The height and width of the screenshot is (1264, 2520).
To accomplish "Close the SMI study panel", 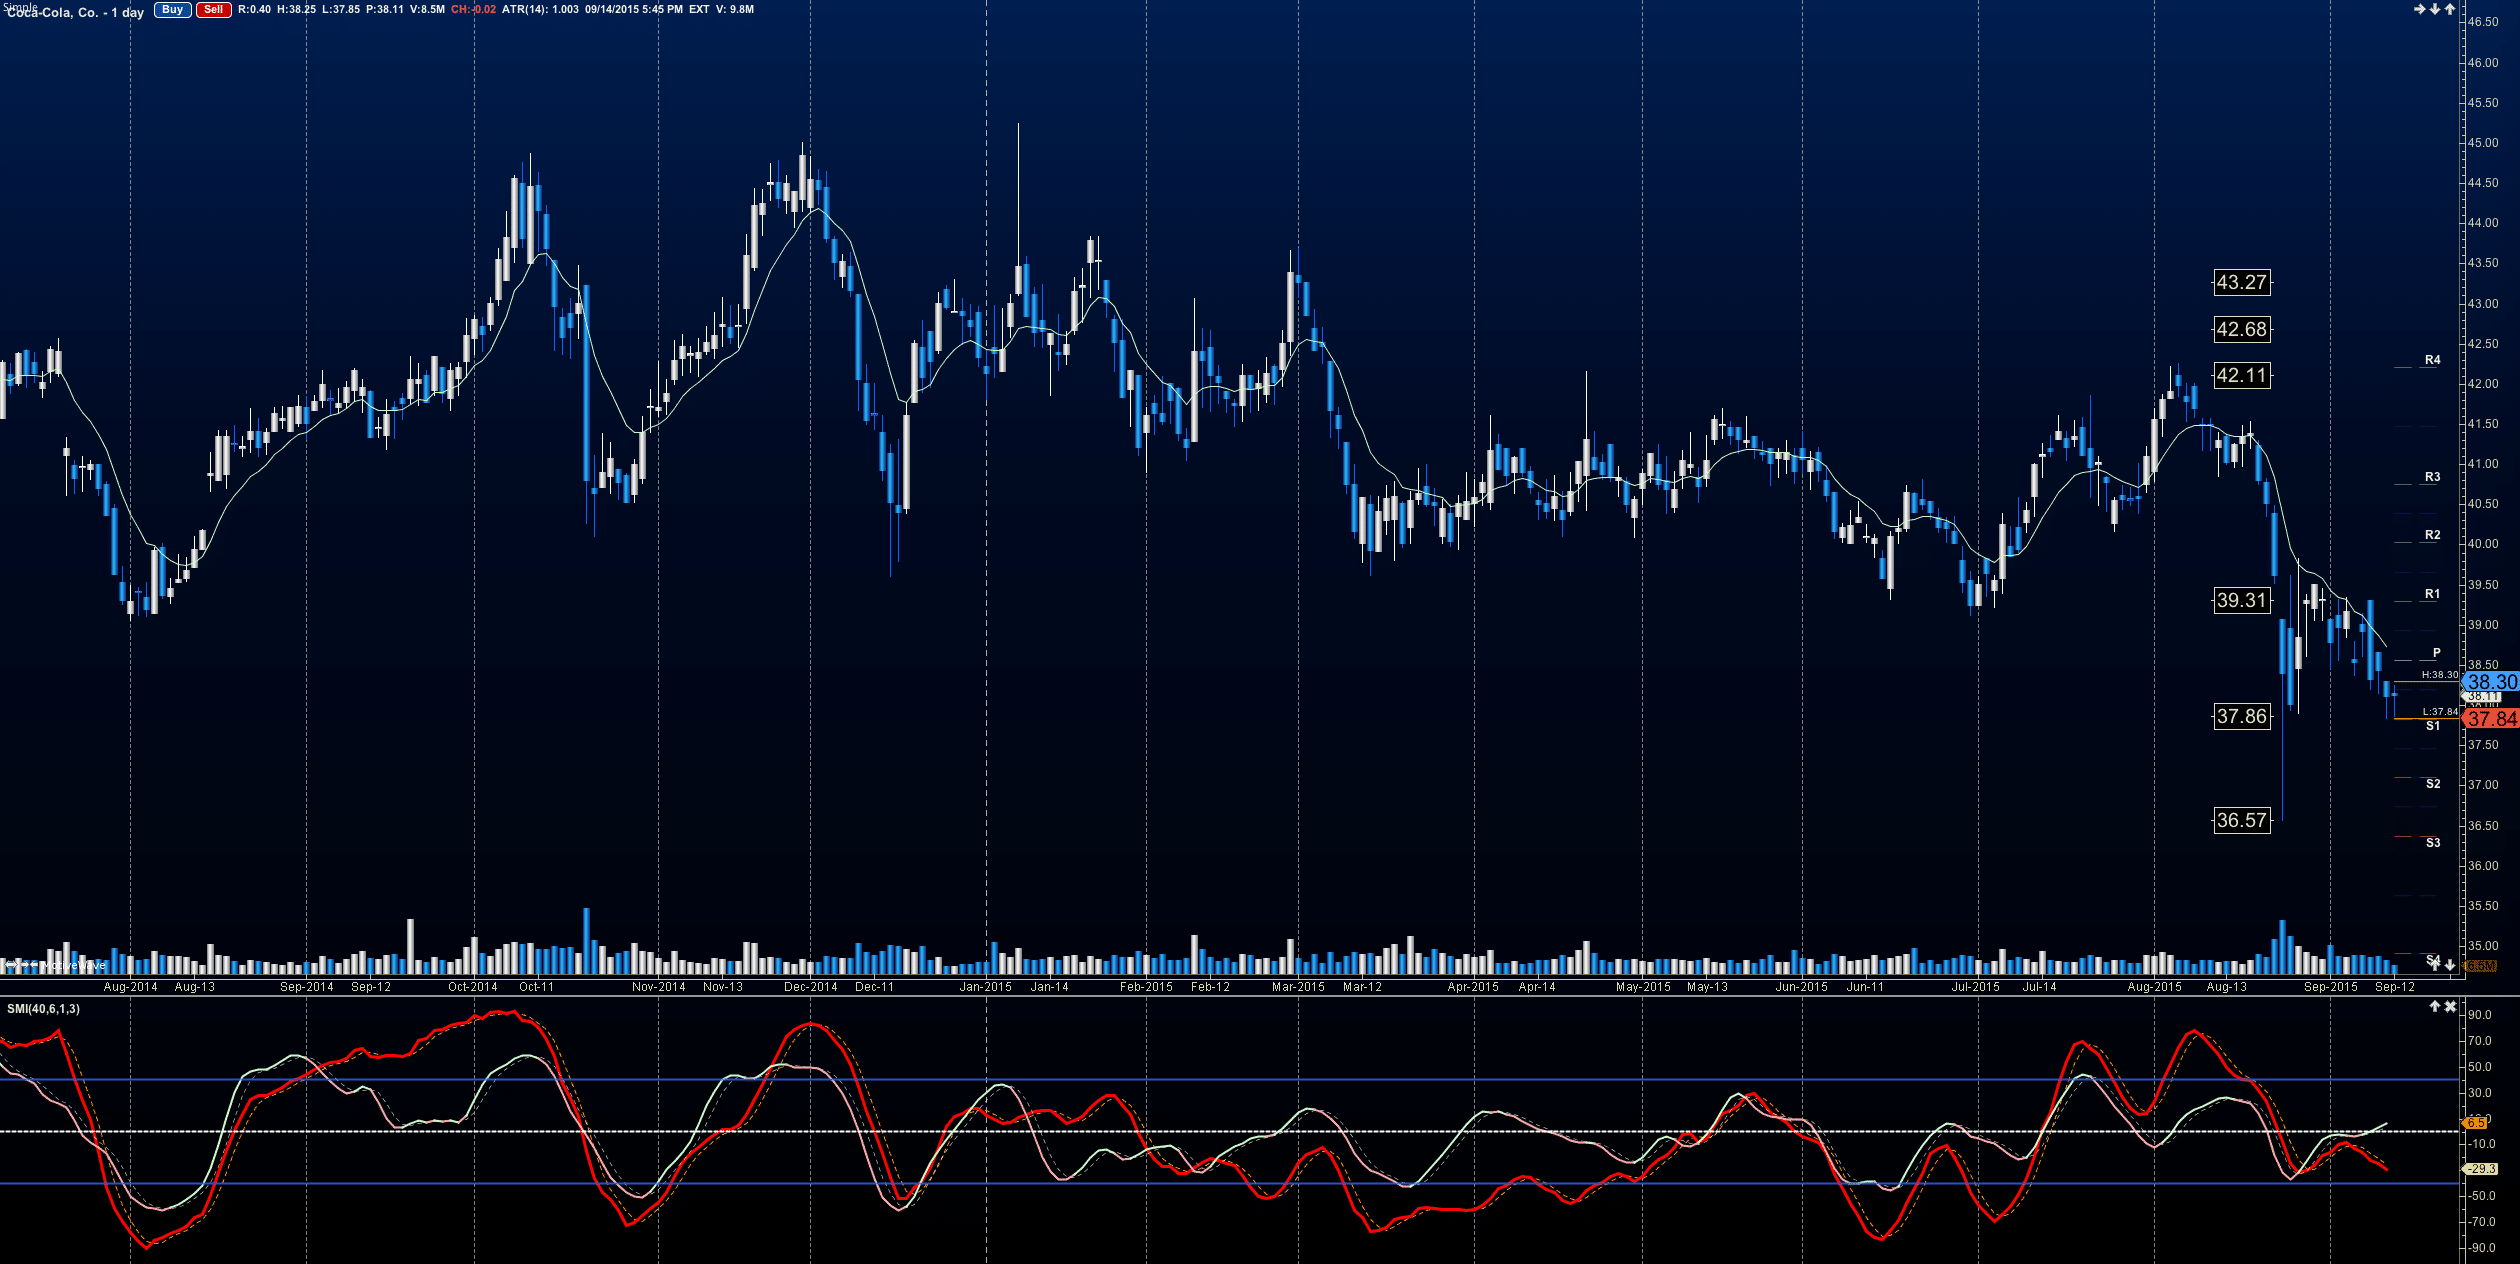I will coord(2450,1006).
